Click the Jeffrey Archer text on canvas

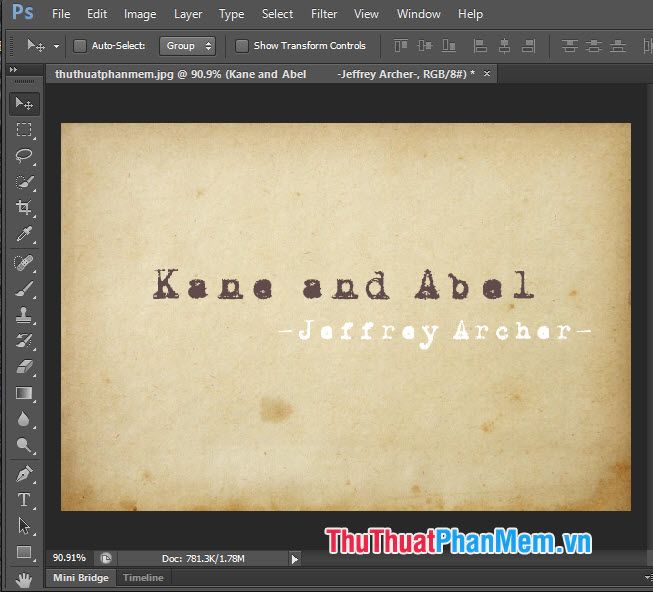click(435, 333)
